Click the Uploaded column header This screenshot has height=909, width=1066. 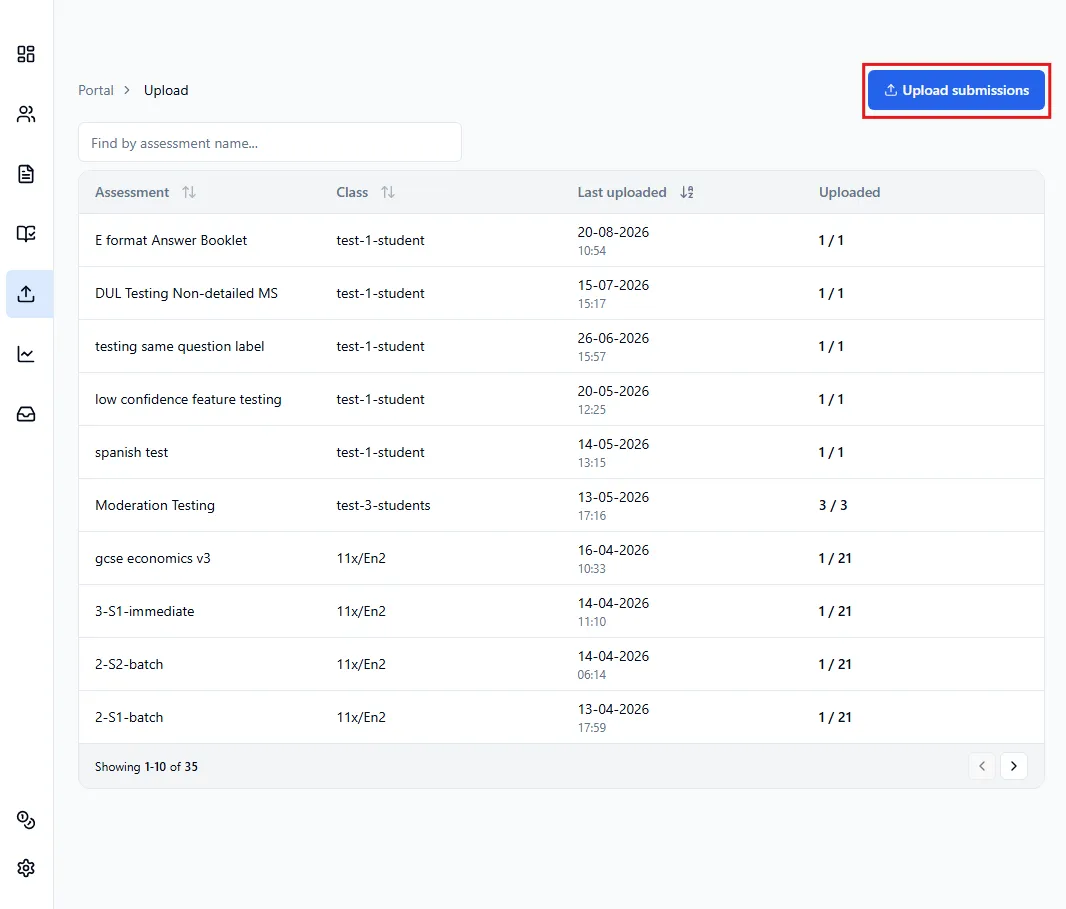pos(849,192)
